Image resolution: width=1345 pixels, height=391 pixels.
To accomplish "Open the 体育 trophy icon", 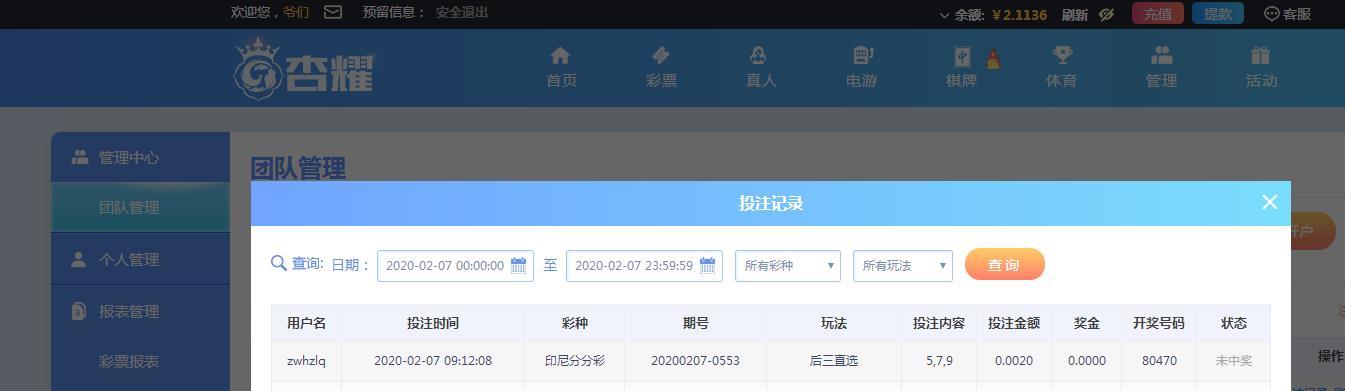I will click(x=1062, y=55).
